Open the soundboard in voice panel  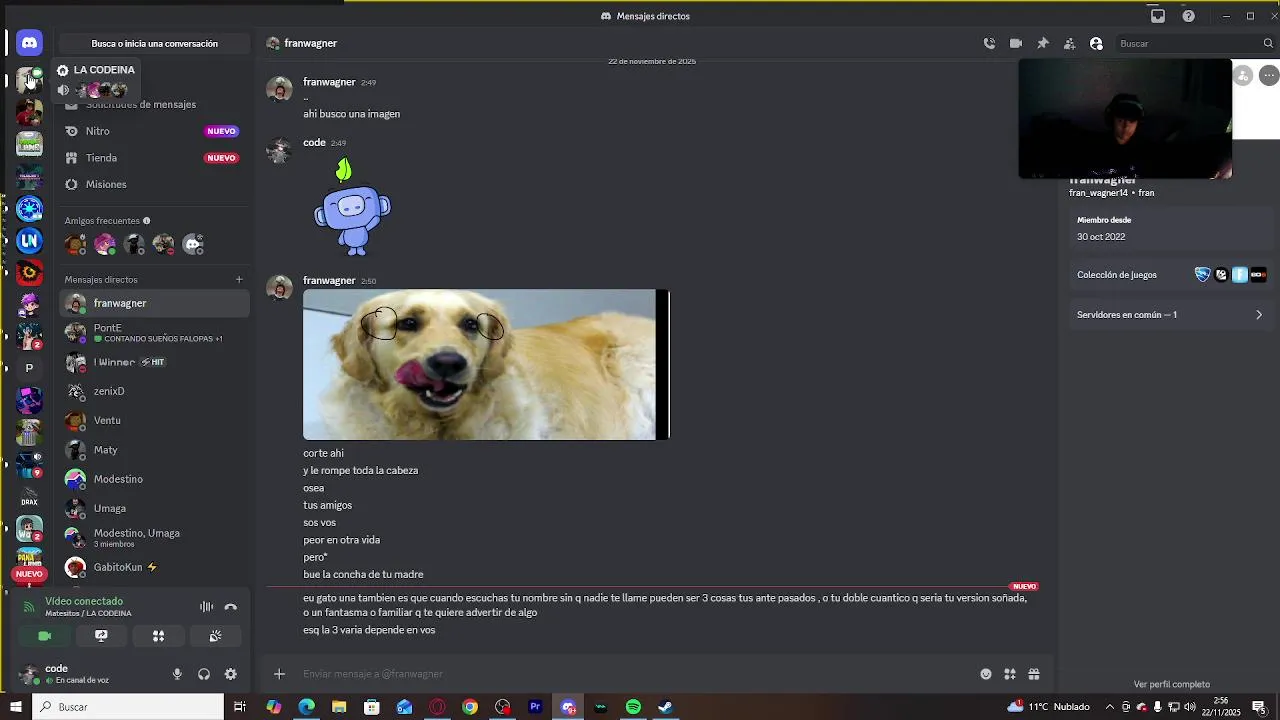215,636
